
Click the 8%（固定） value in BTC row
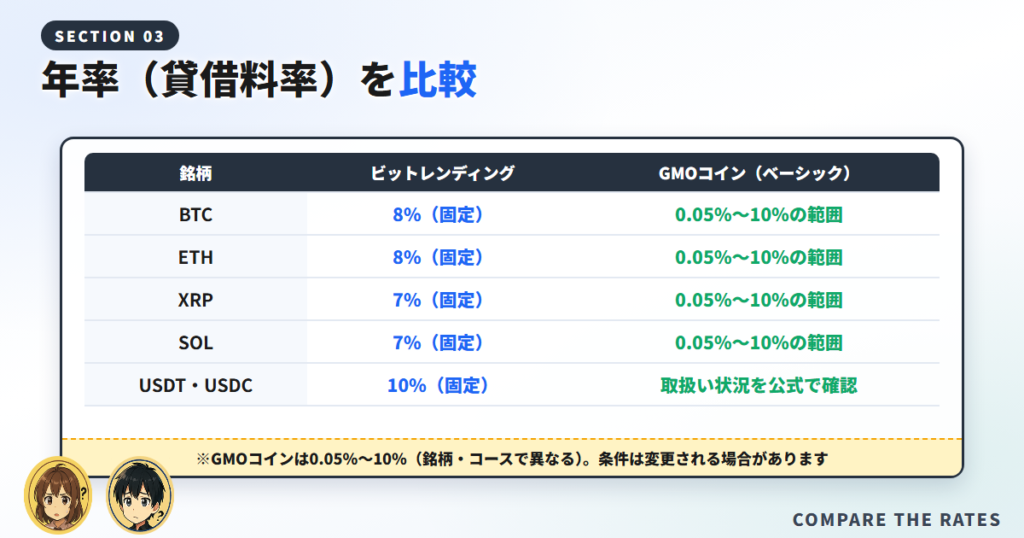pos(438,215)
